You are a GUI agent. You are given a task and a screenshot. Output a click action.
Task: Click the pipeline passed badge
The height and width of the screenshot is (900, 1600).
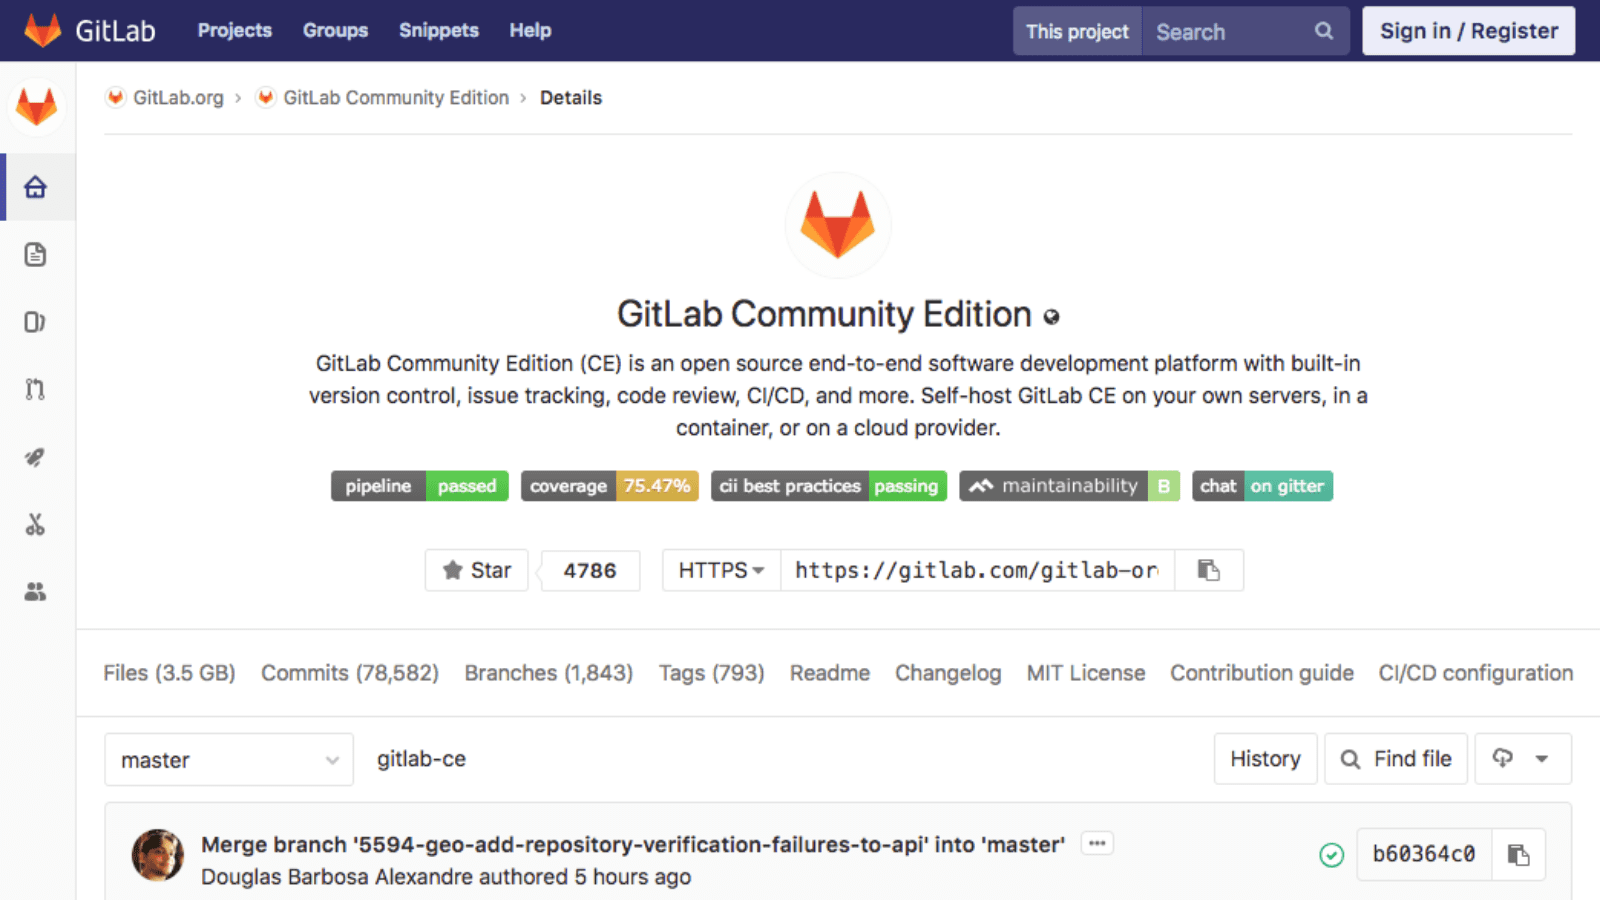click(x=420, y=486)
